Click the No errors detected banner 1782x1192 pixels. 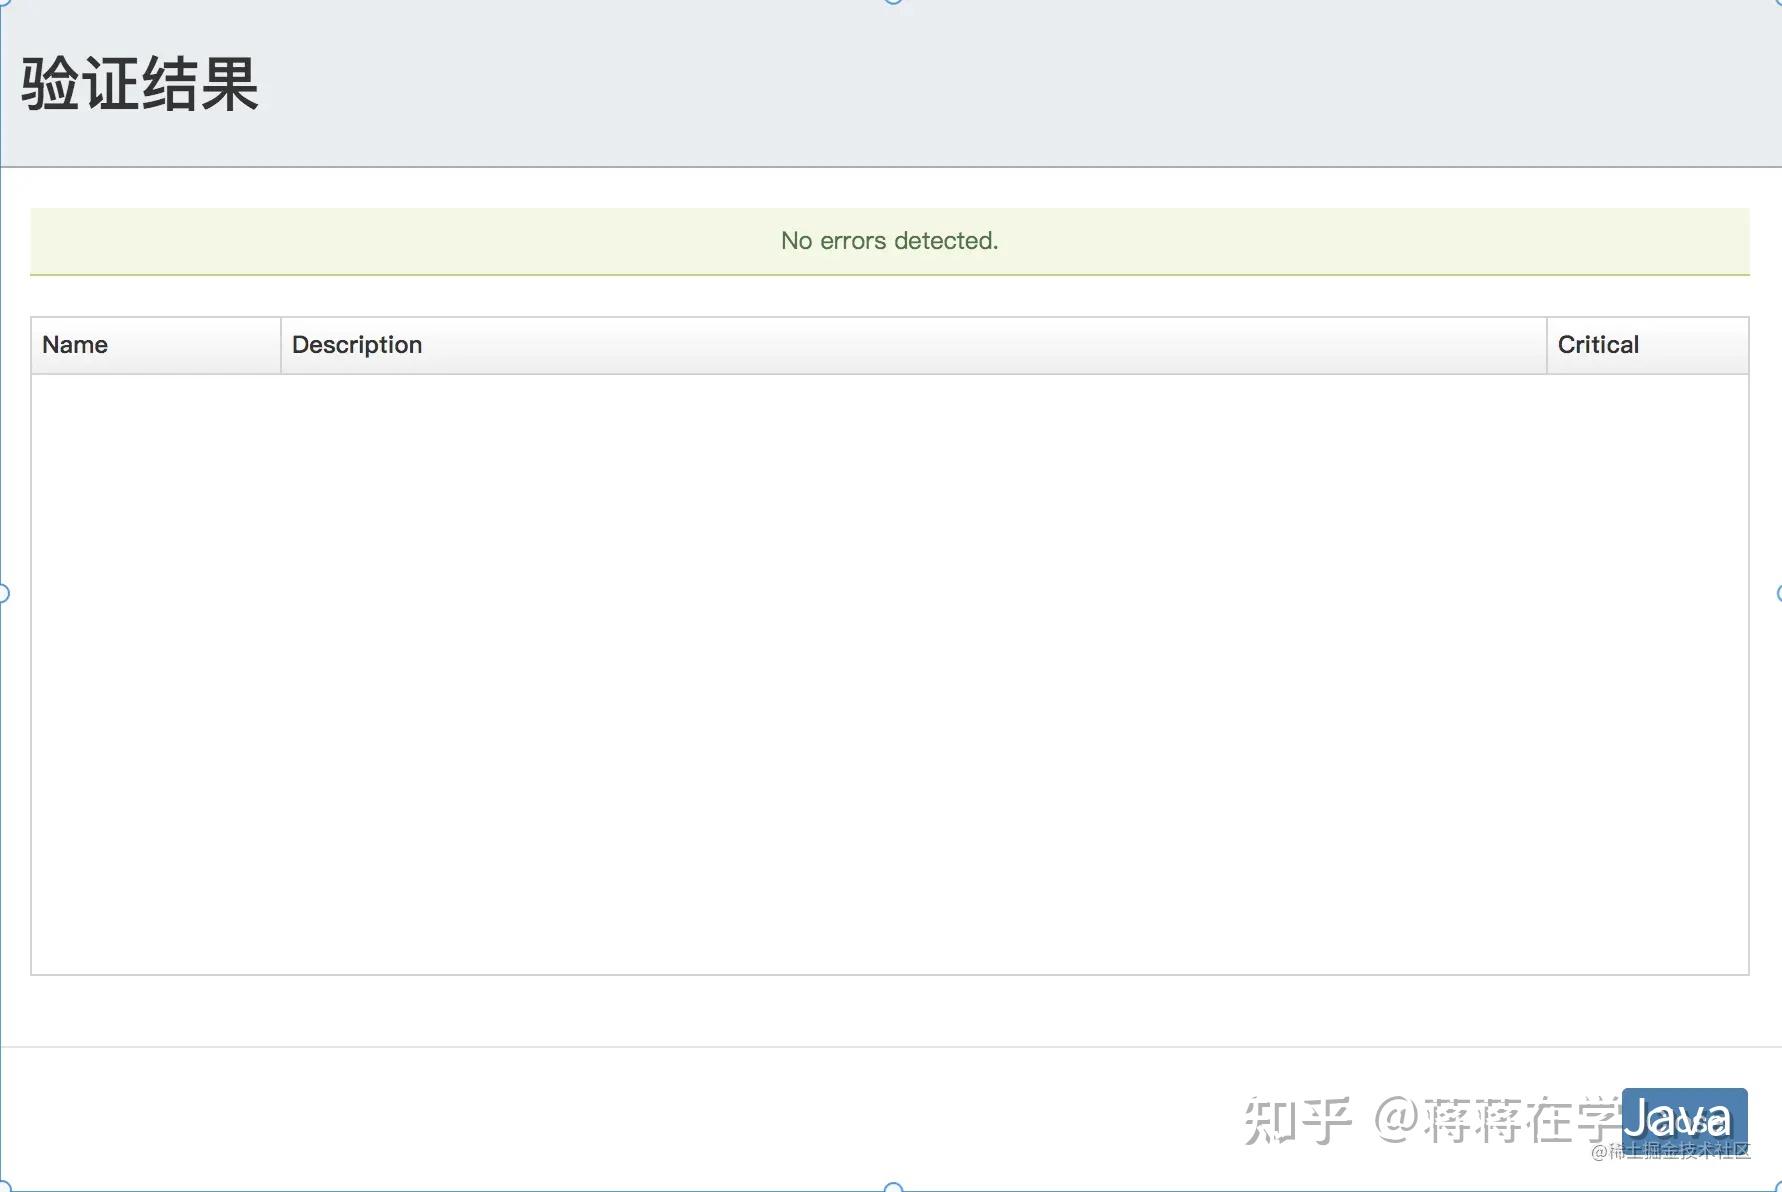(890, 241)
